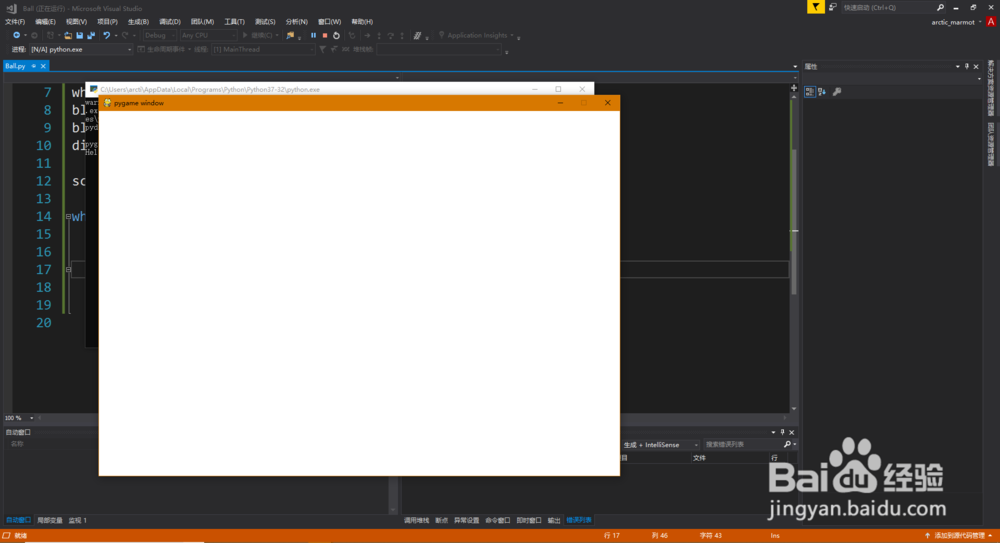The width and height of the screenshot is (1000, 543).
Task: Open the 工具(T) menu
Action: [234, 22]
